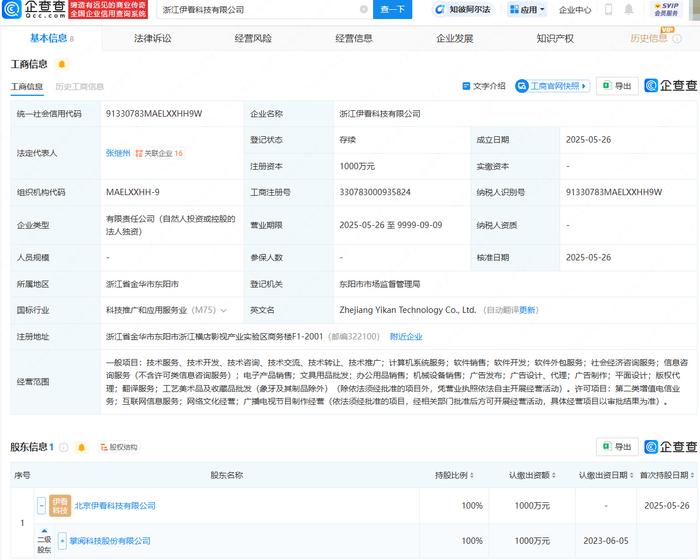Switch to the 经营风险 tab
700x560 pixels.
tap(253, 38)
